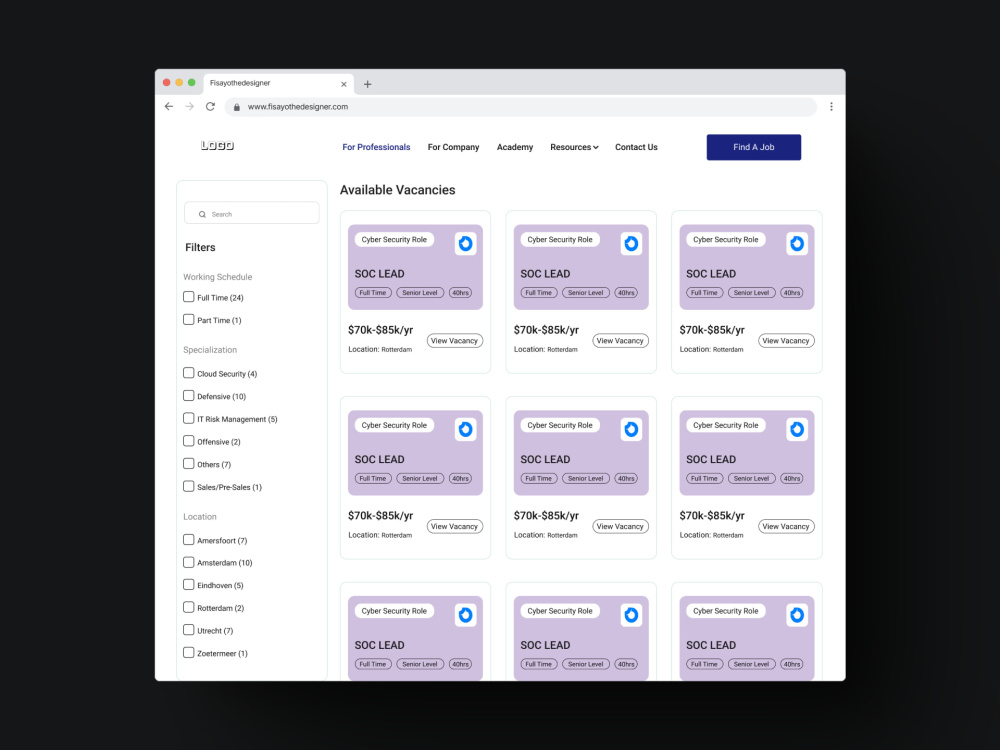Click the browser forward arrow
This screenshot has height=750, width=1000.
coord(189,107)
